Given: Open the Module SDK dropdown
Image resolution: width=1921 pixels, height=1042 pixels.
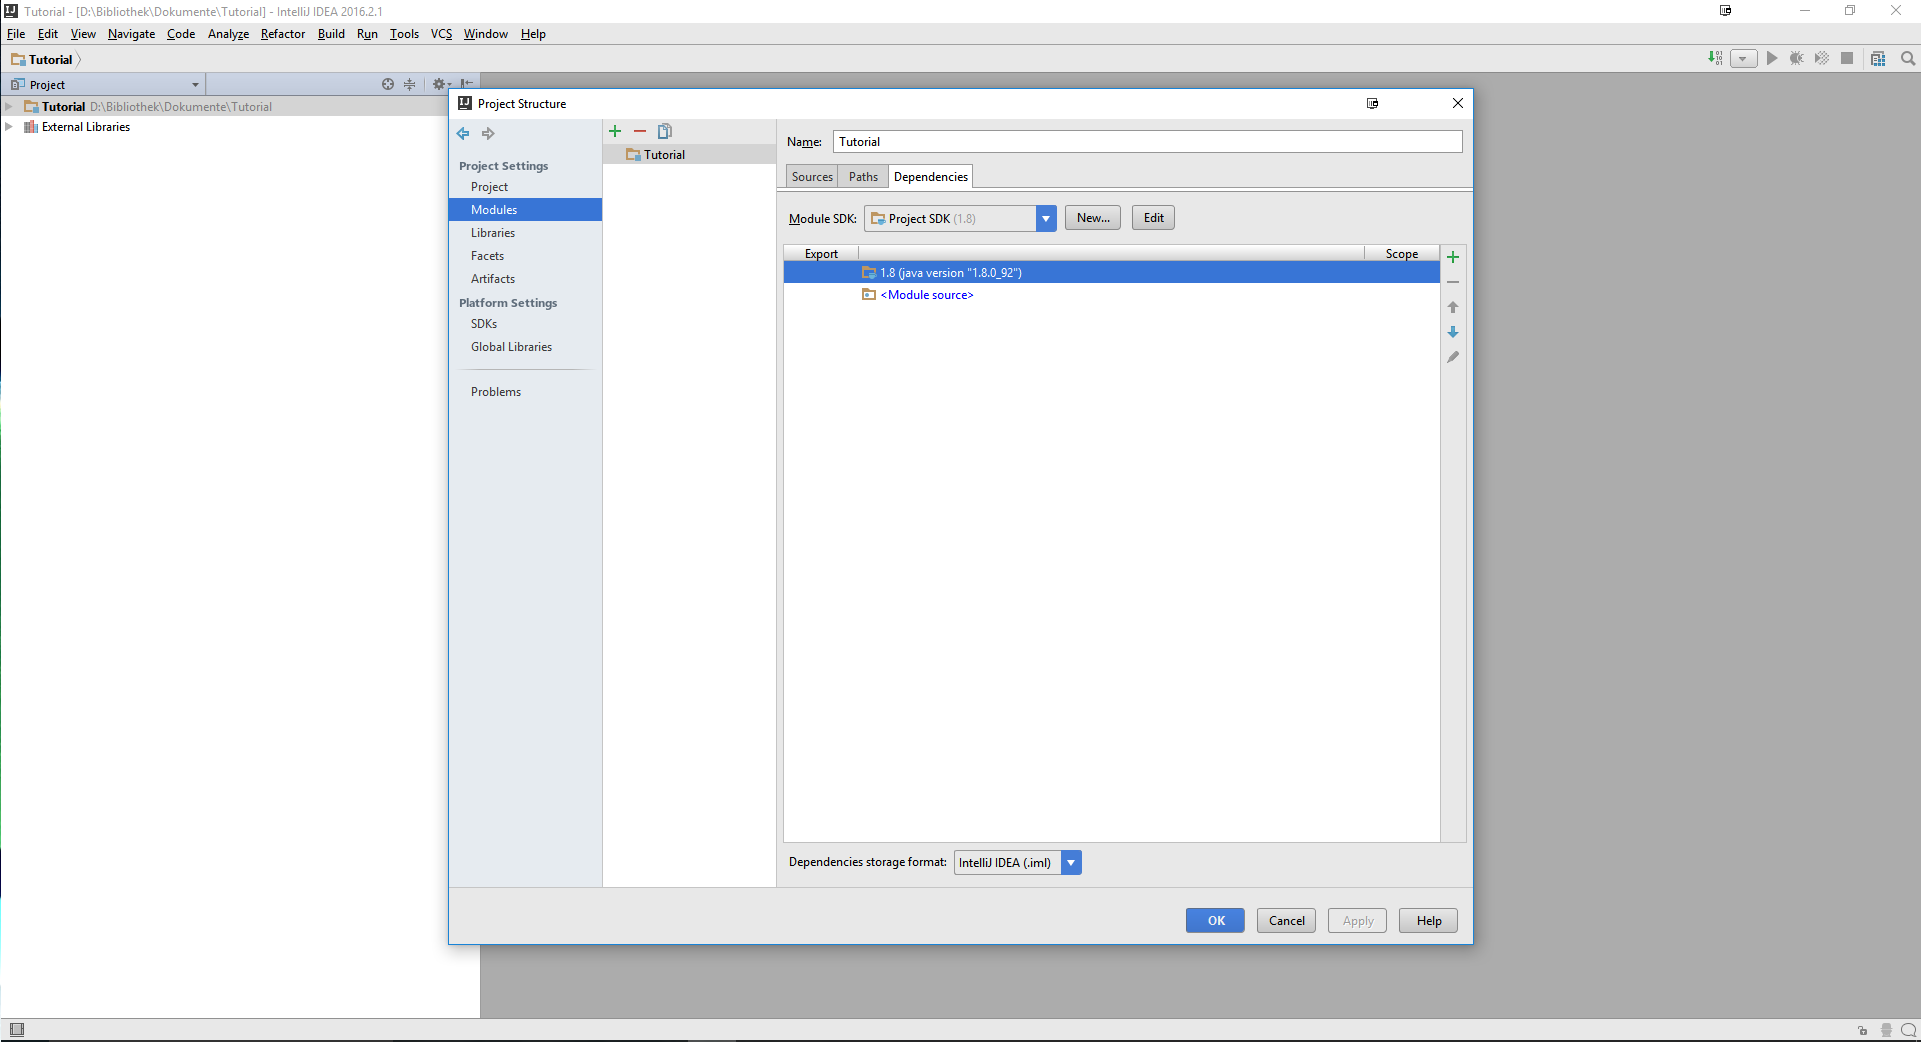Looking at the screenshot, I should [x=1045, y=218].
